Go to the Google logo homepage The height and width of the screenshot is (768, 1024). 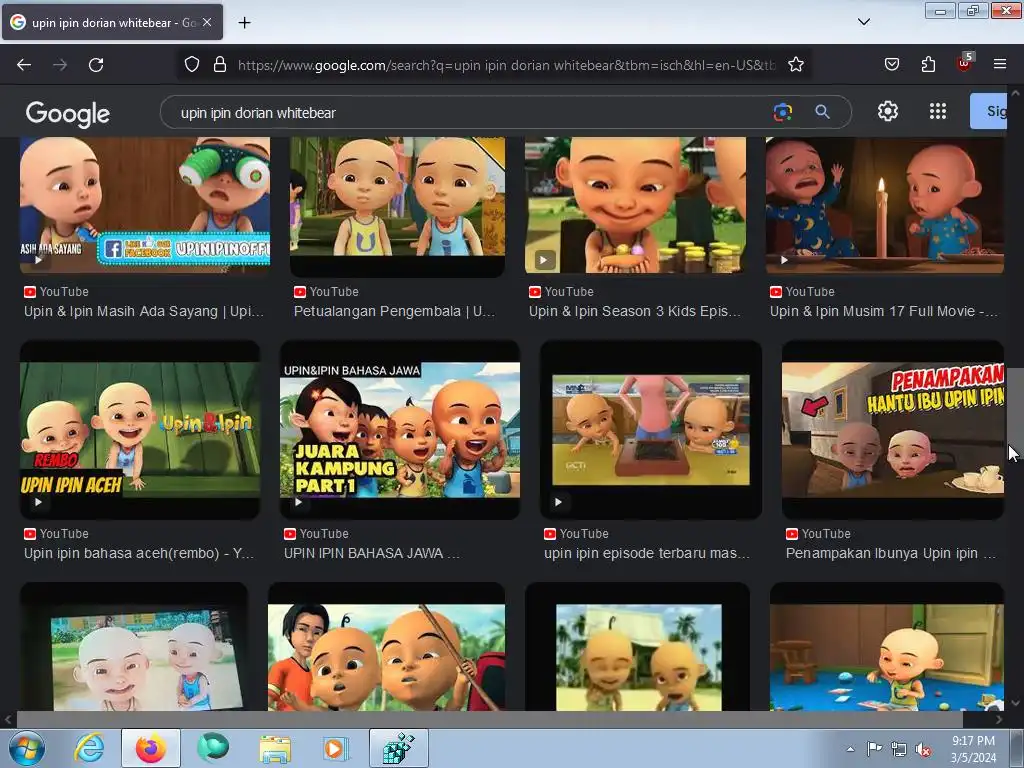click(68, 114)
